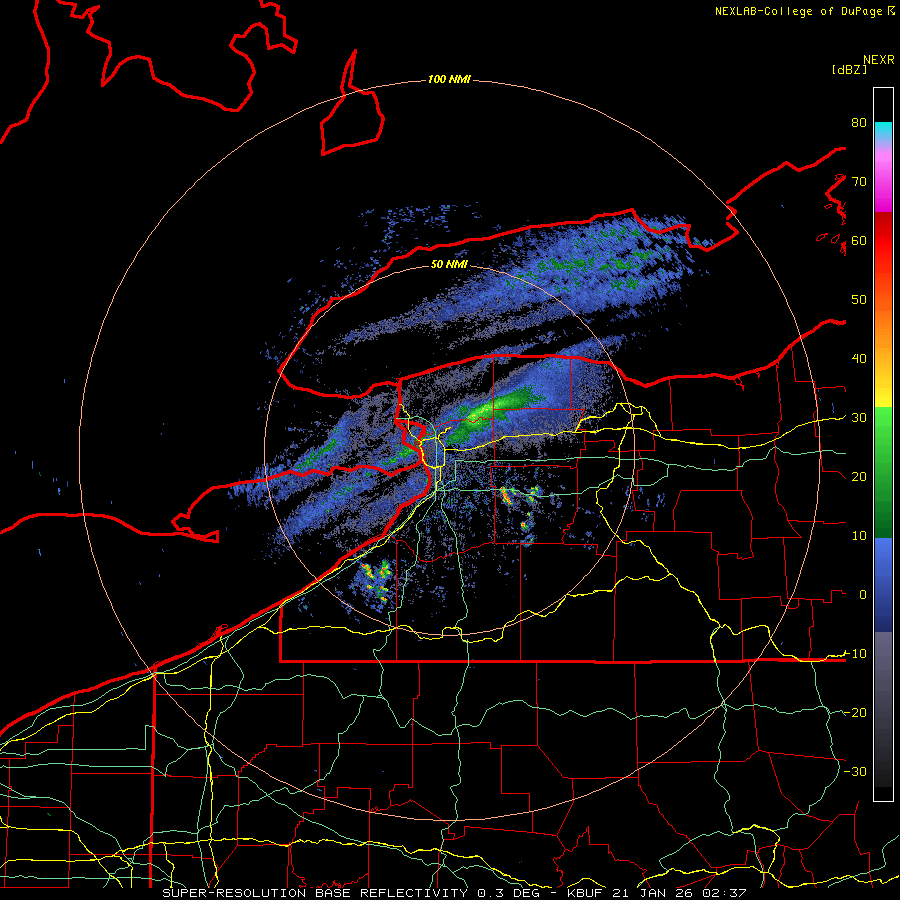This screenshot has width=900, height=900.
Task: Click the 20 value on dBZ scale
Action: point(859,476)
